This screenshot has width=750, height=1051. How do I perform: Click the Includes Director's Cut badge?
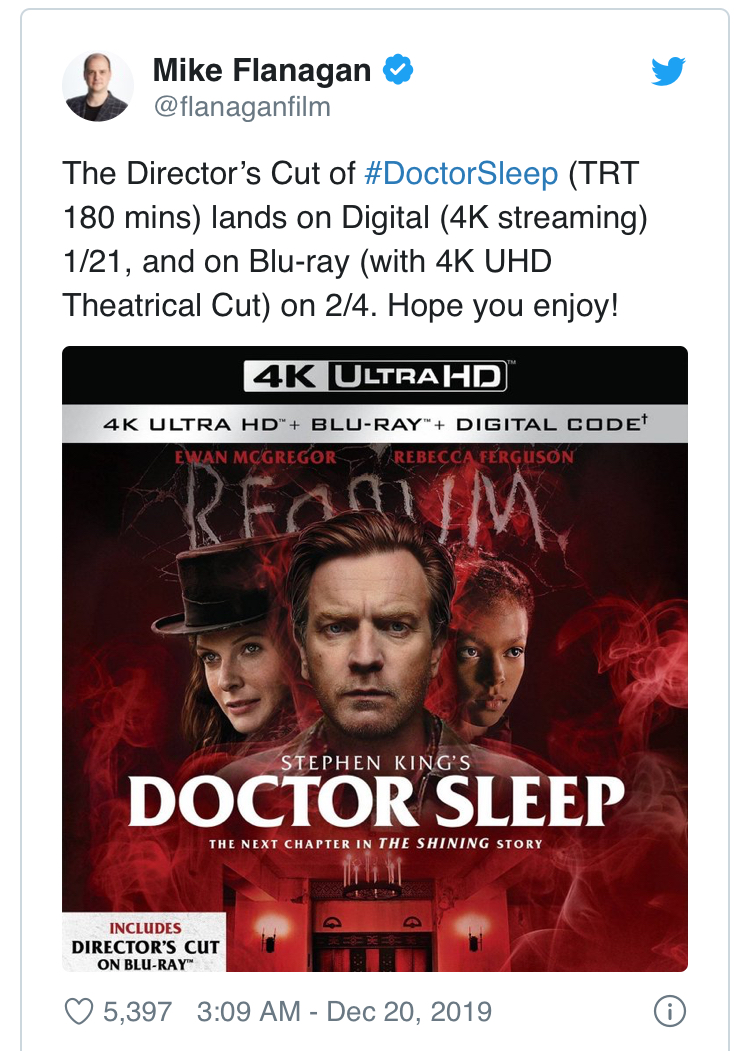[144, 945]
